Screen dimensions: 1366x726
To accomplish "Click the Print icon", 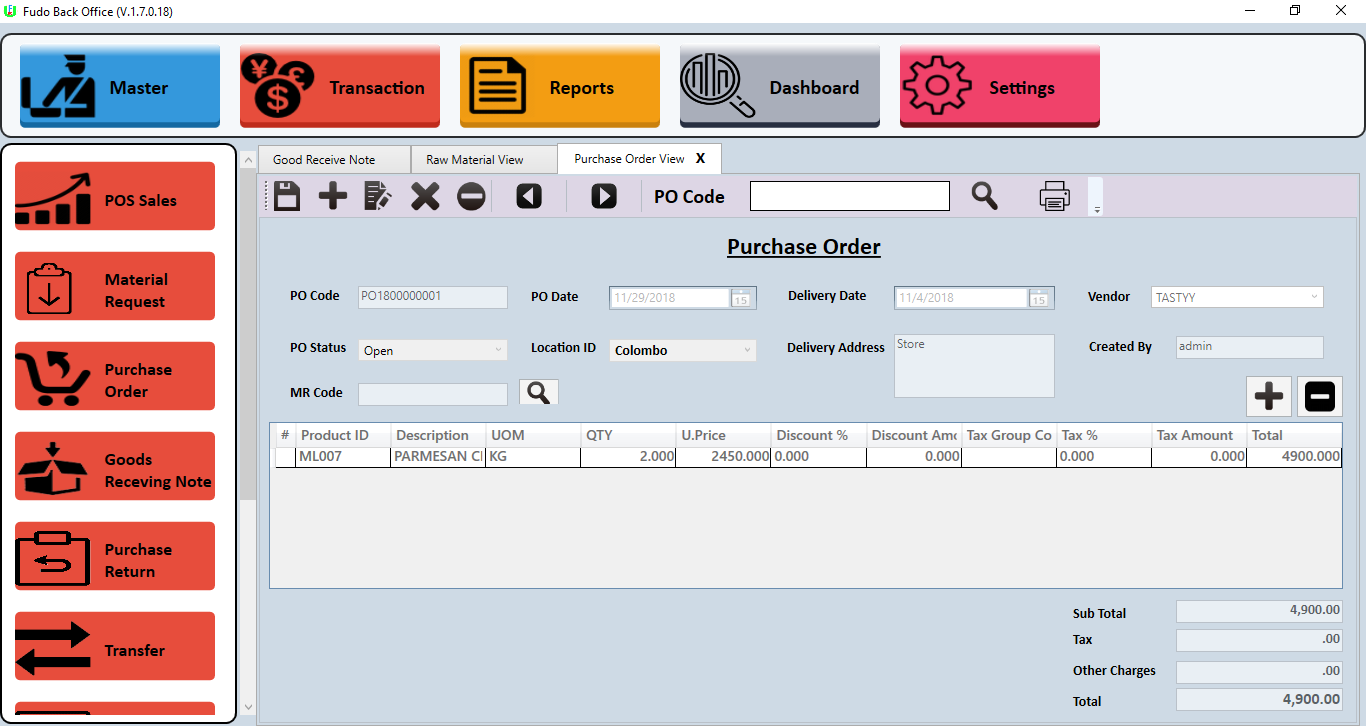I will click(1055, 196).
